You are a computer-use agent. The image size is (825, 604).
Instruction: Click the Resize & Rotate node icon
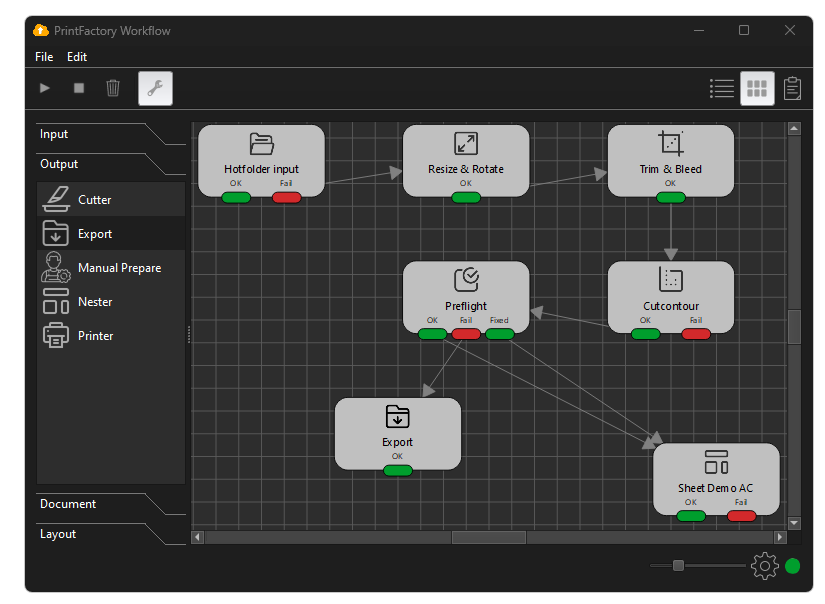tap(466, 144)
